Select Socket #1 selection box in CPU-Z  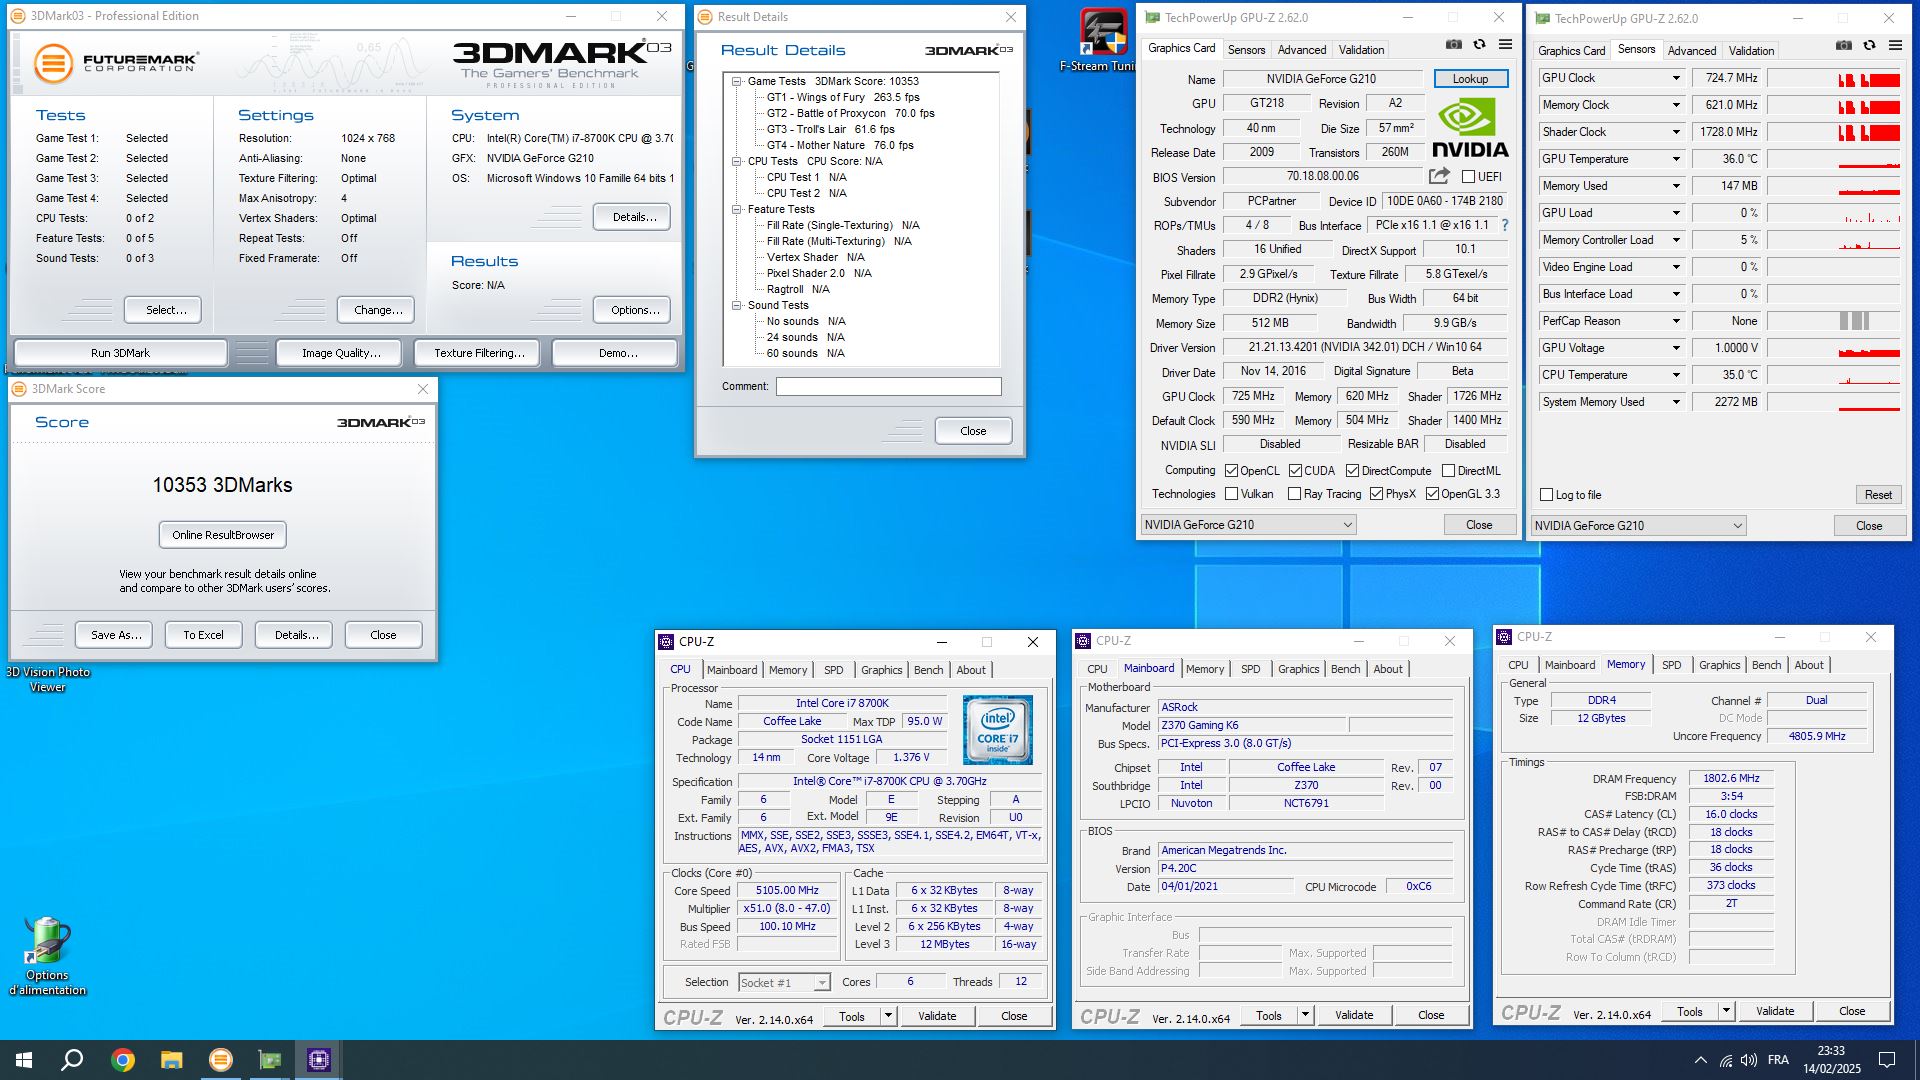tap(784, 983)
